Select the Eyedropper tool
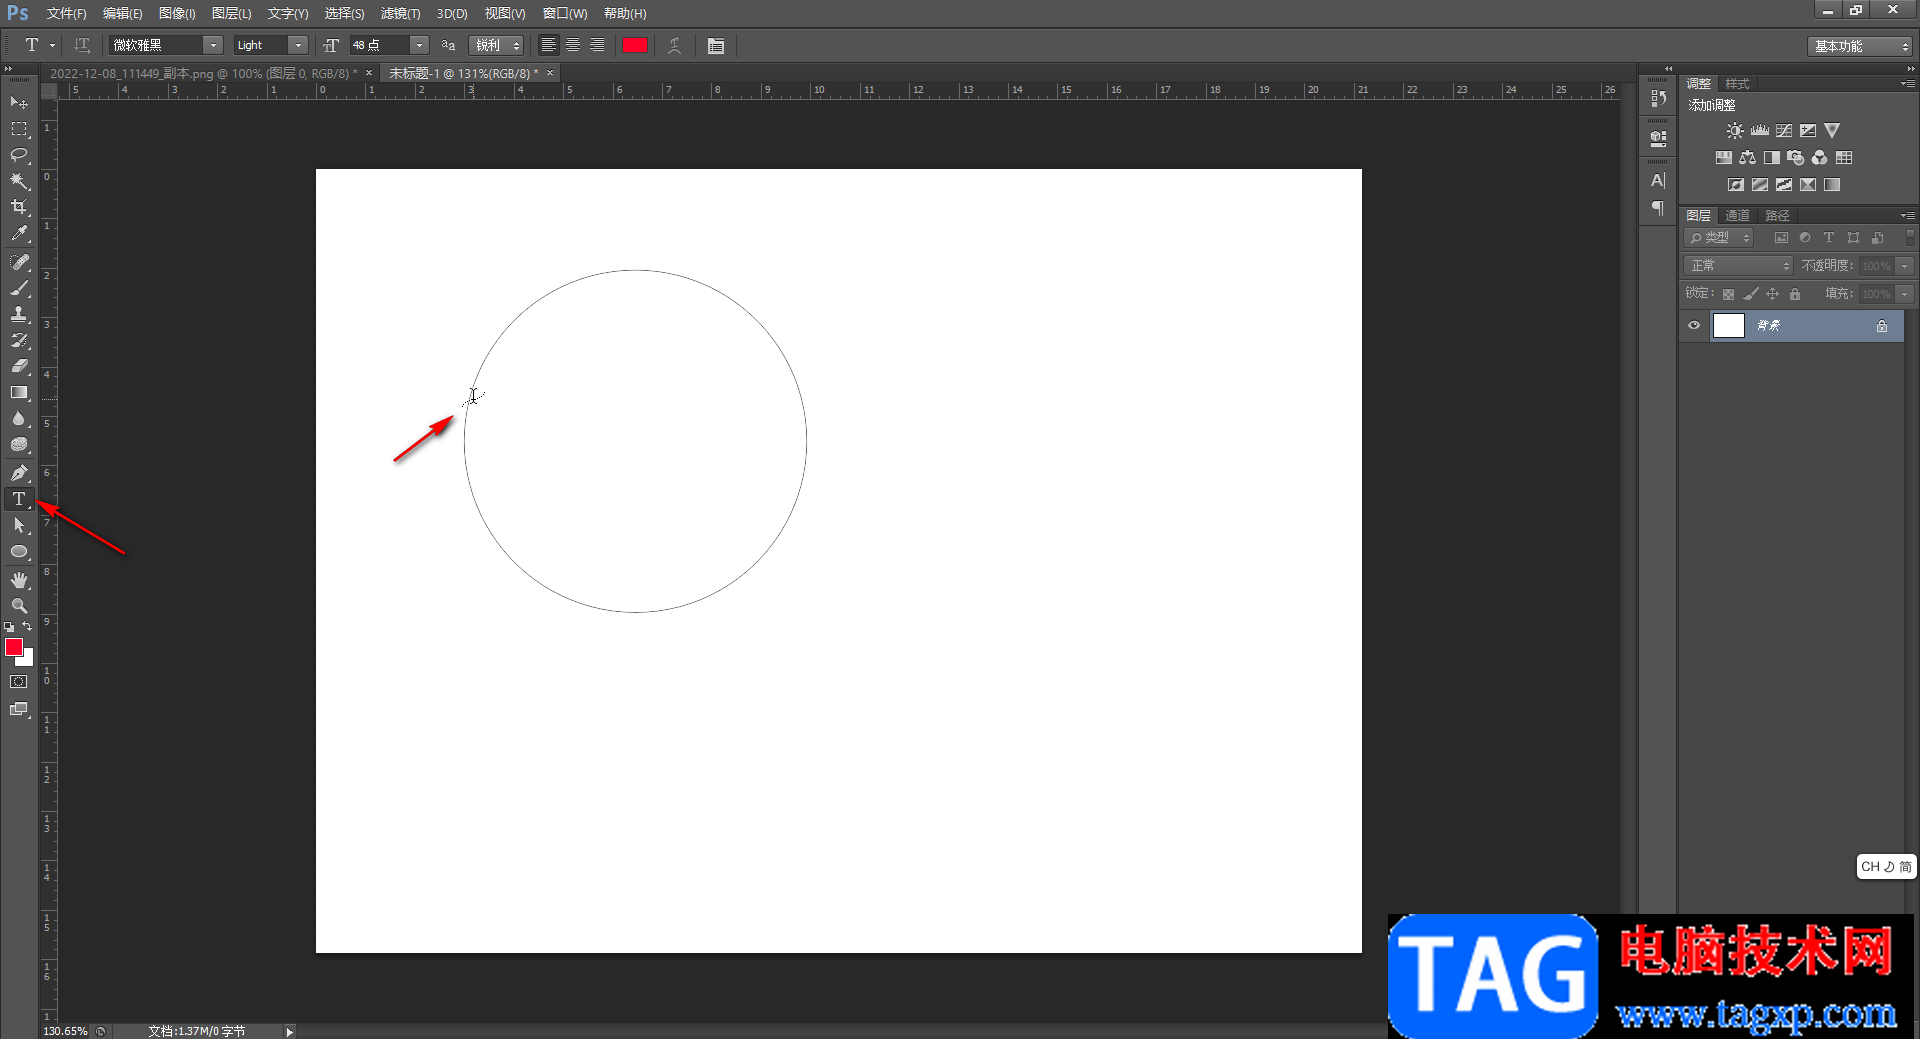 (19, 234)
